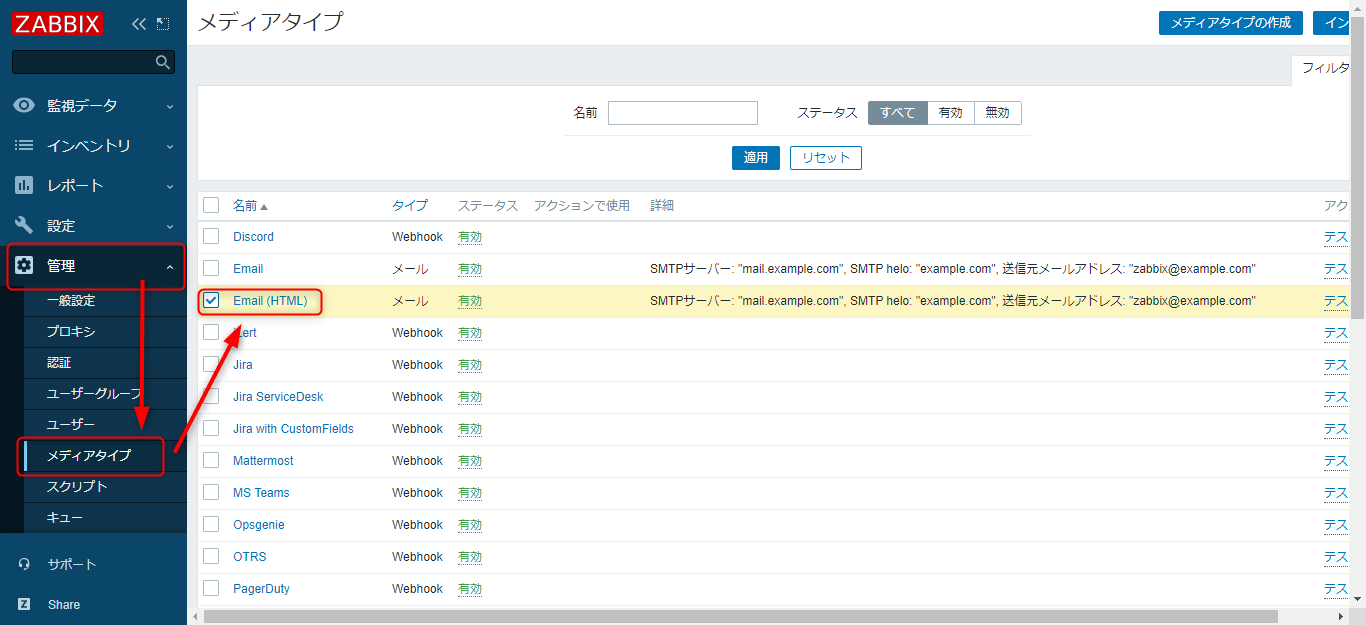Select 無効 status filter

point(997,113)
